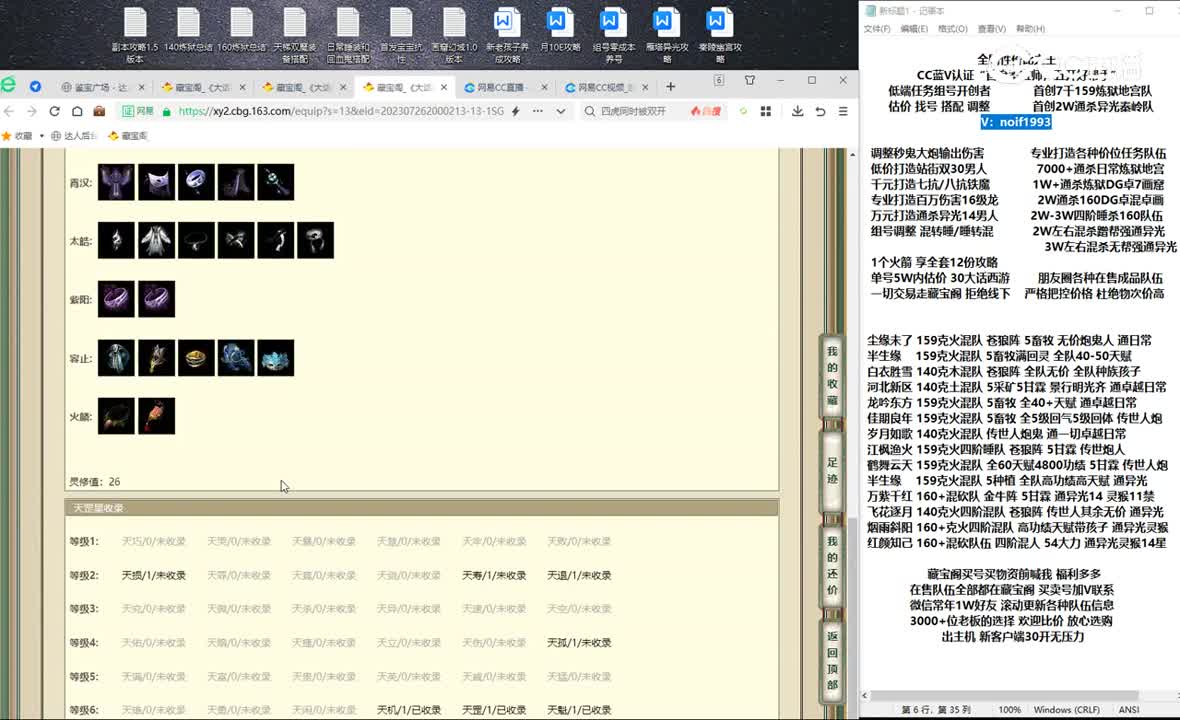Click the red pendant icon in 火麟 row

pos(157,416)
